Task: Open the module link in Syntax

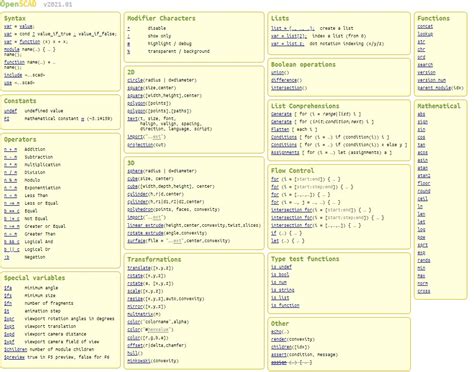Action: (12, 49)
